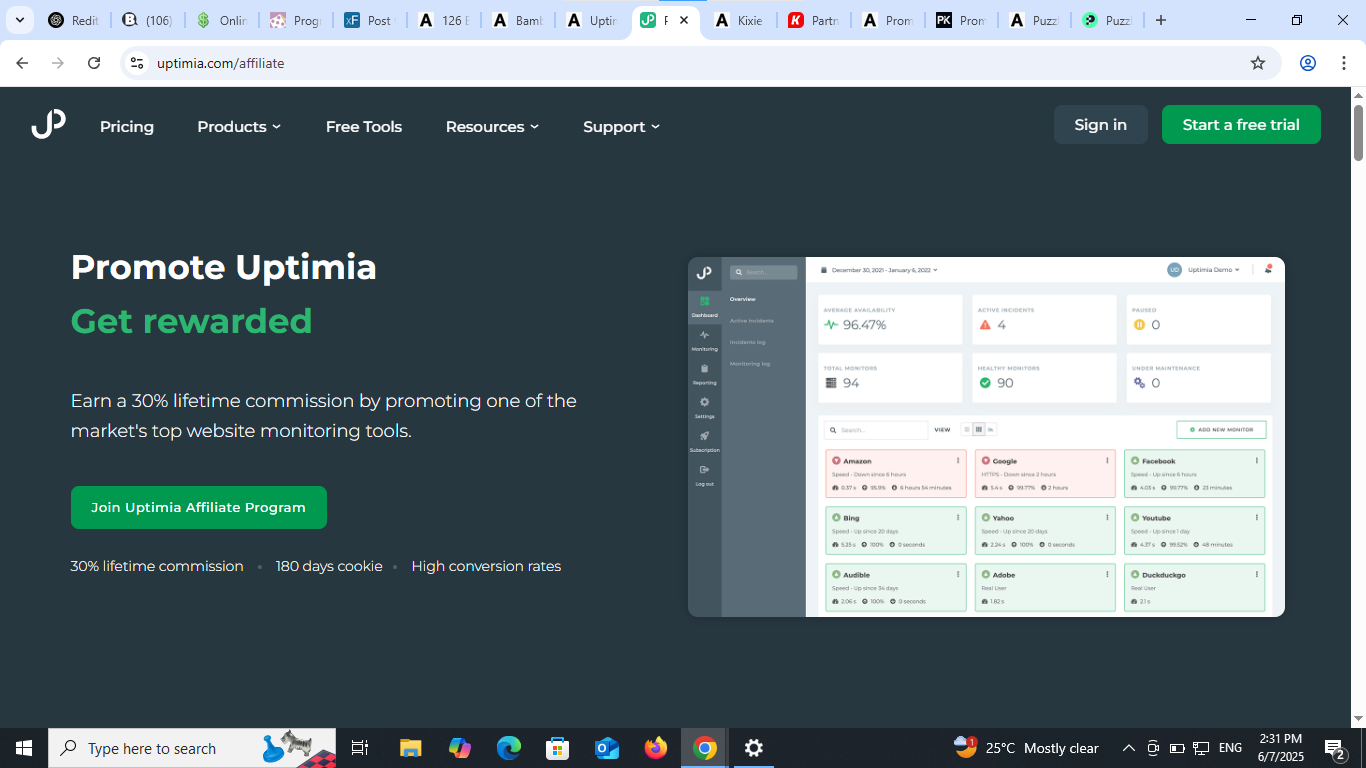Close the active Uptimia tab
The image size is (1366, 768).
(x=684, y=20)
